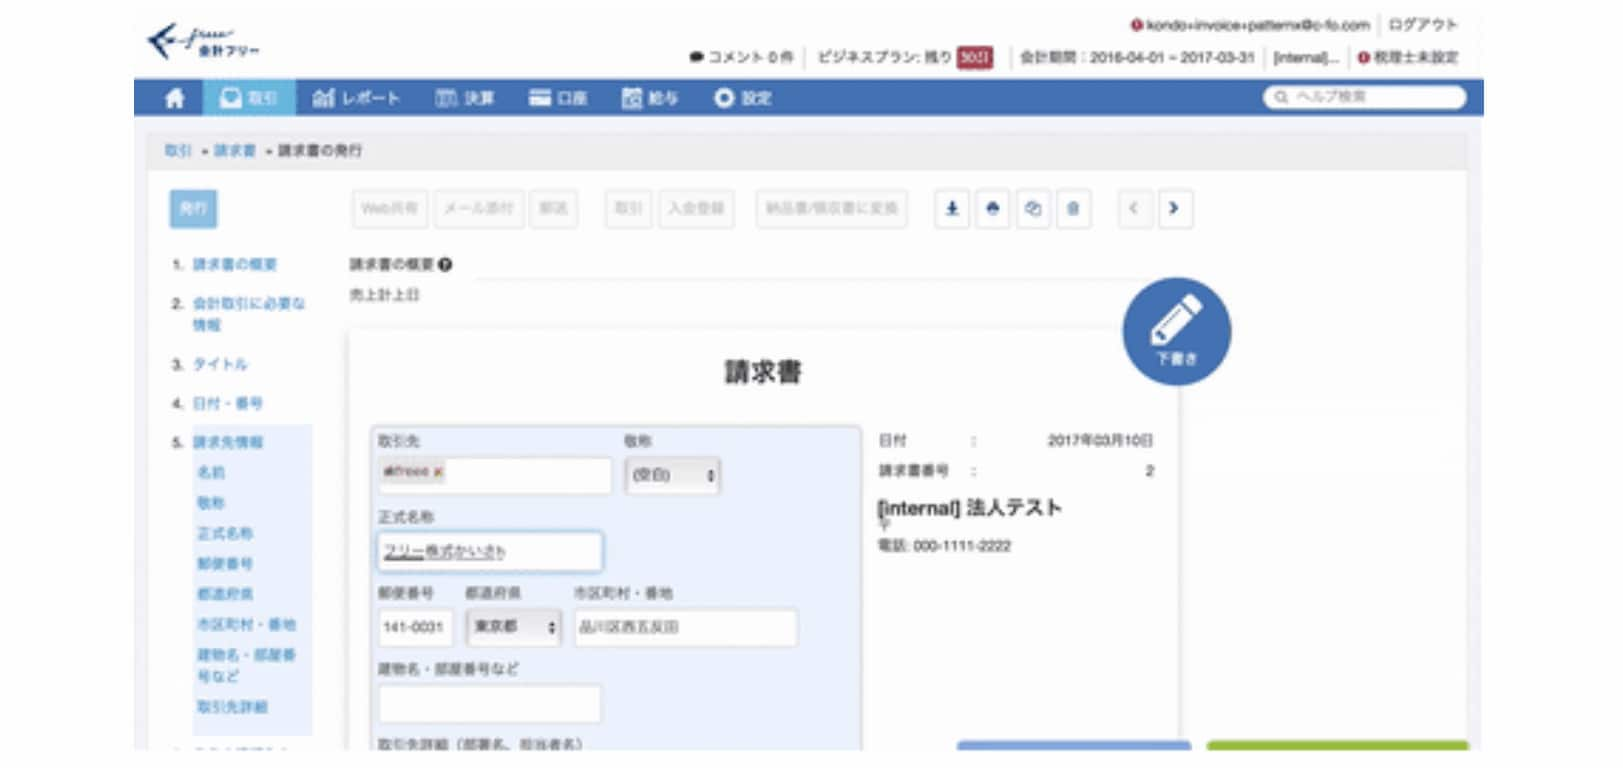Screen dimensions: 1623x768
Task: Click the trash delete icon button
Action: 1073,208
